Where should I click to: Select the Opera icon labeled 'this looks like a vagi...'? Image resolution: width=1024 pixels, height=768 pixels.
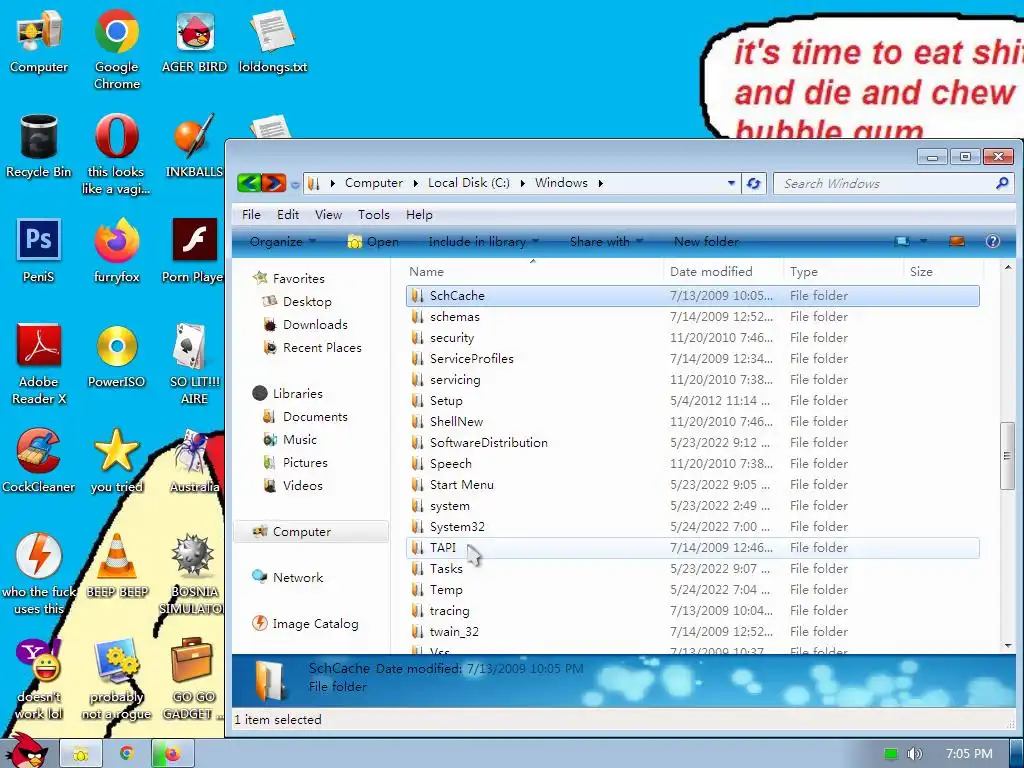[x=116, y=154]
